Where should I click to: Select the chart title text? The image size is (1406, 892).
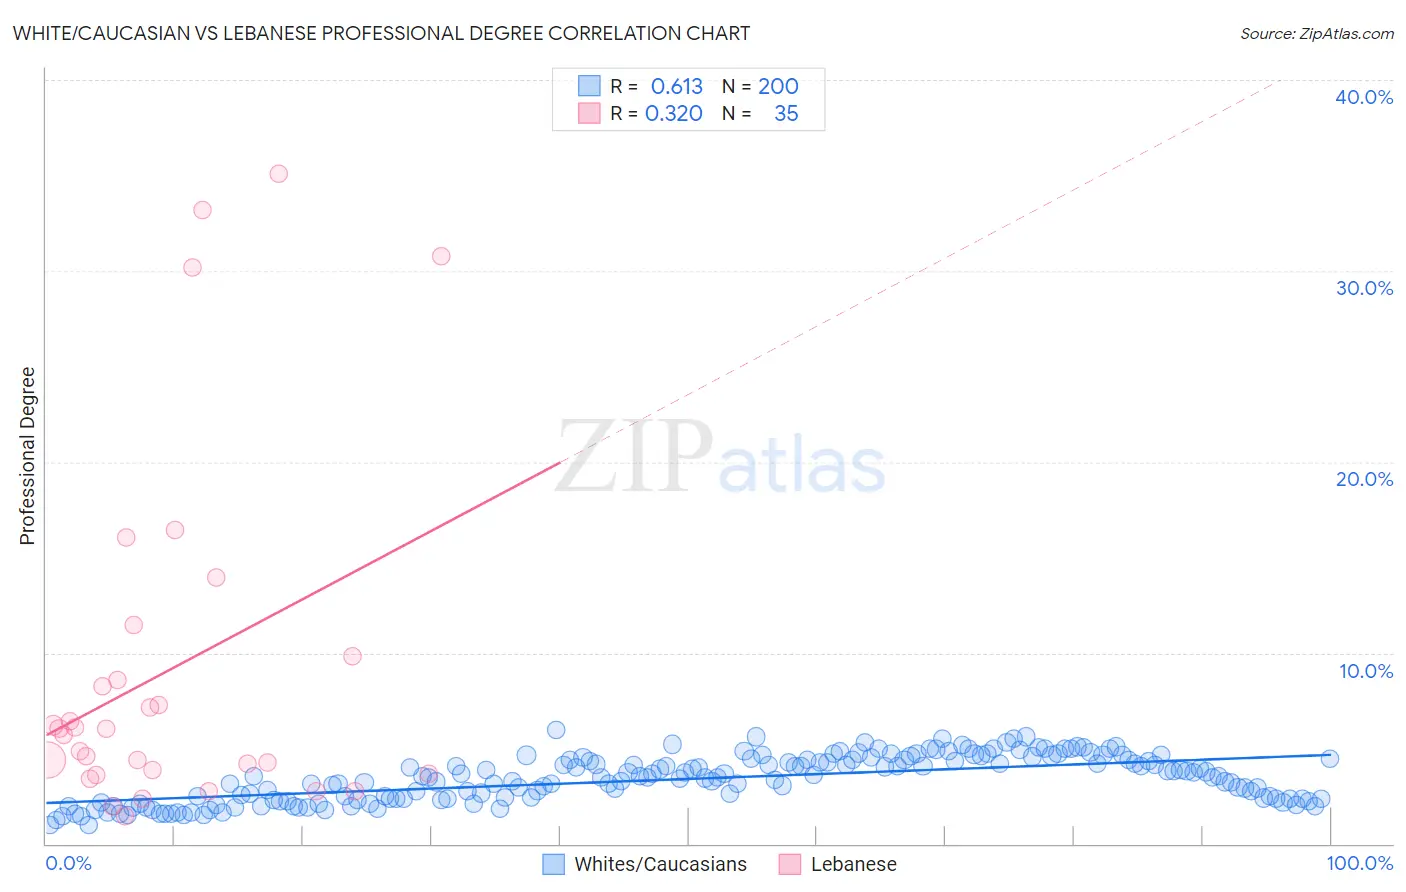point(381,33)
